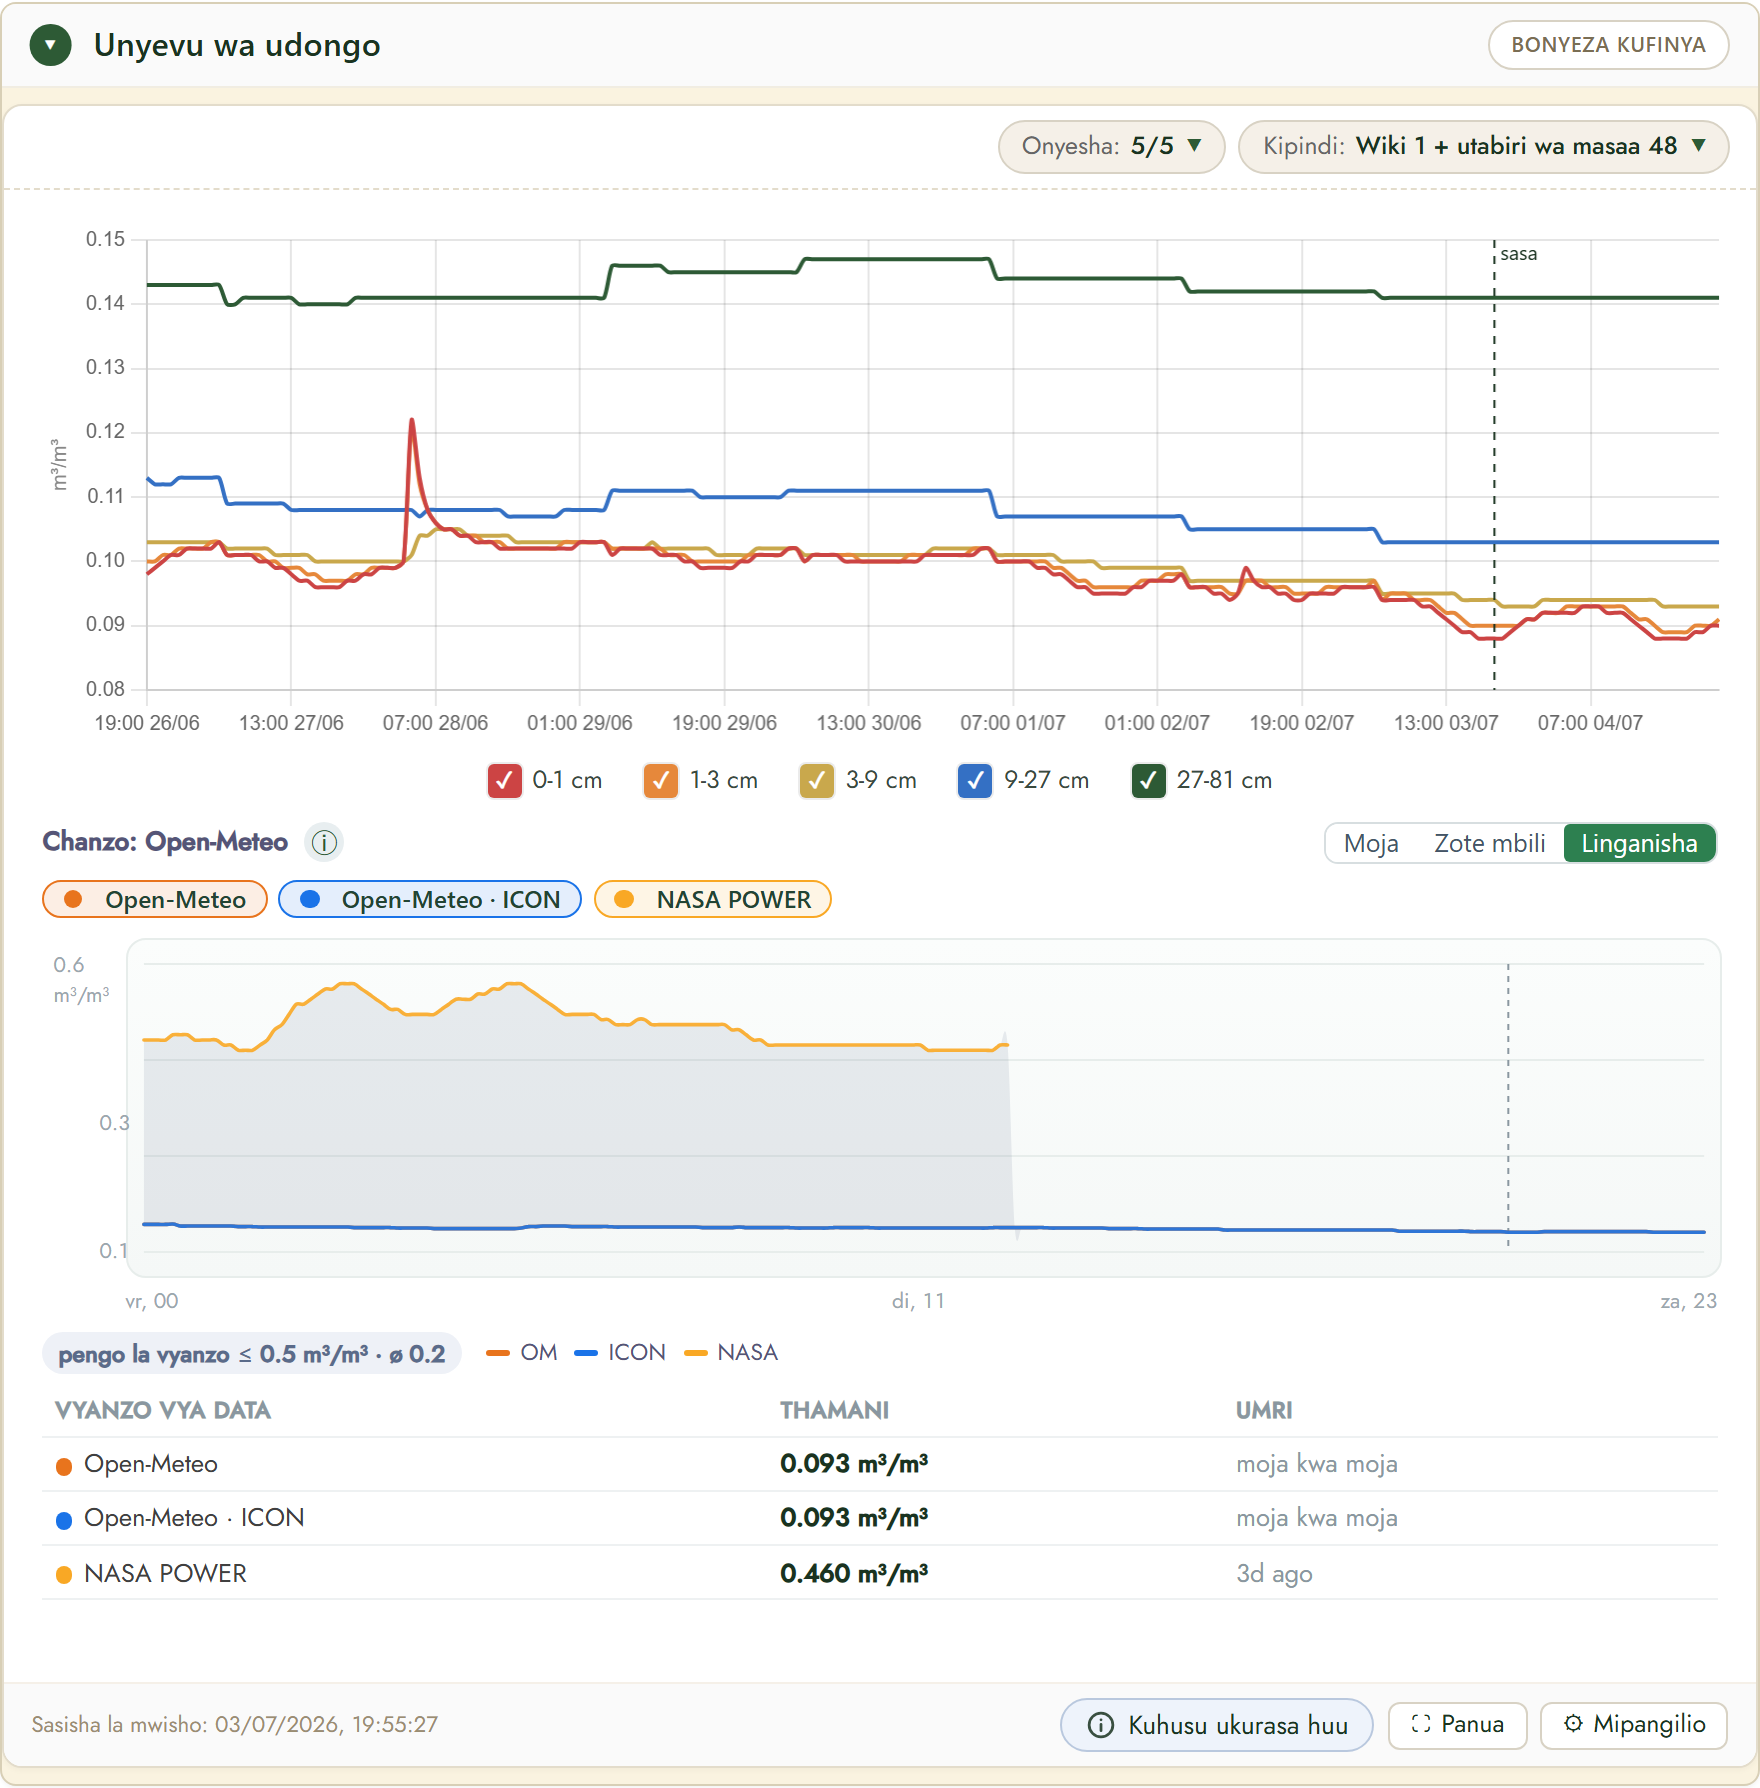Select the Zote mbili view tab
This screenshot has width=1760, height=1788.
[x=1489, y=843]
